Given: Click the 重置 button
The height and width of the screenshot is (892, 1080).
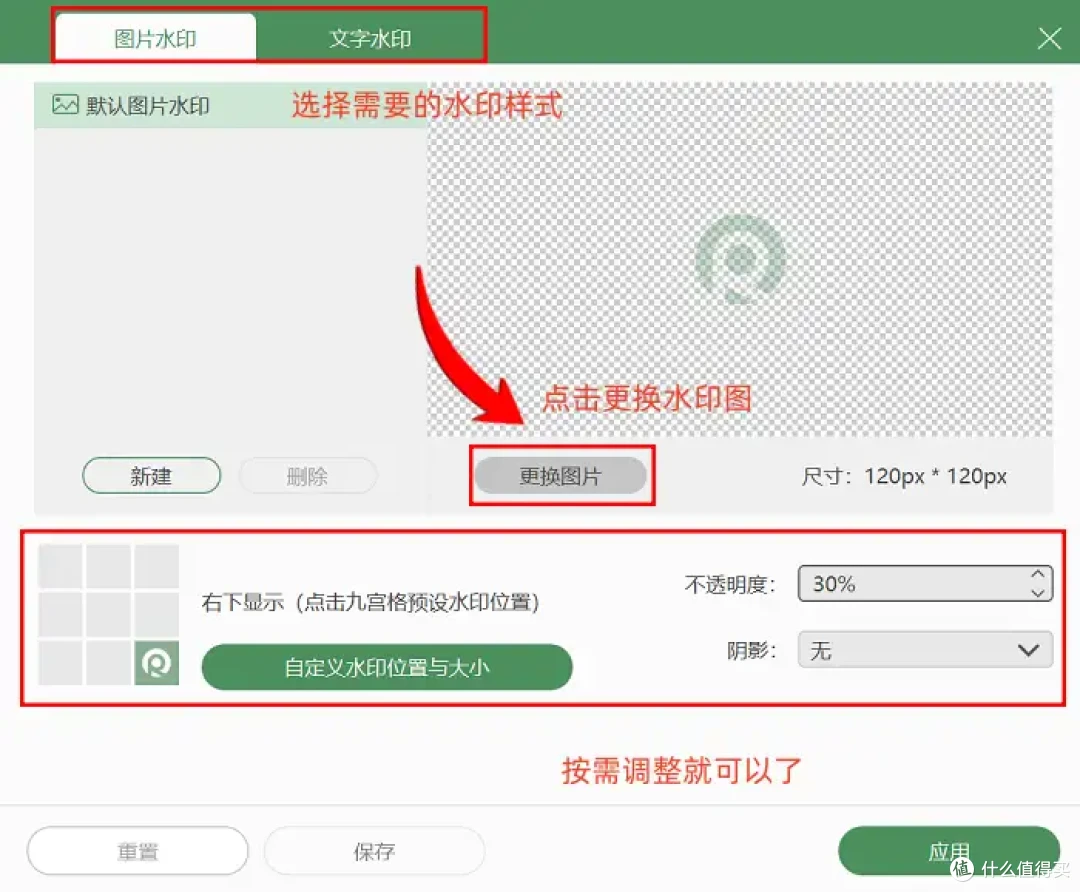Looking at the screenshot, I should [x=138, y=851].
